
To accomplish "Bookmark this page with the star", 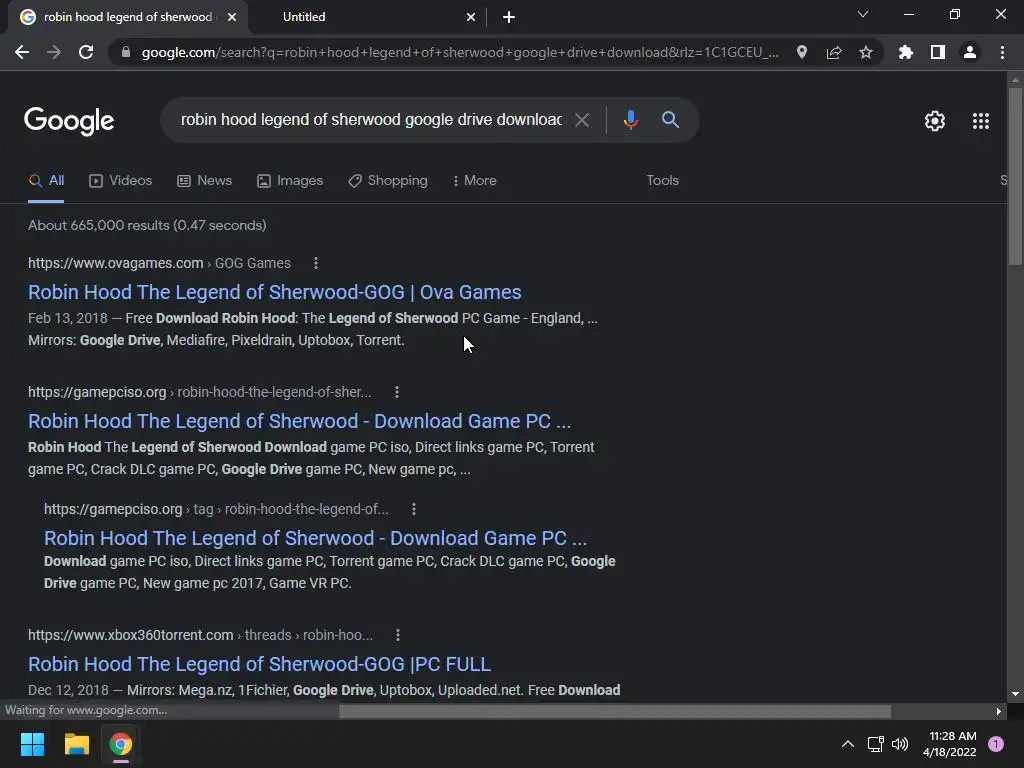I will click(866, 52).
